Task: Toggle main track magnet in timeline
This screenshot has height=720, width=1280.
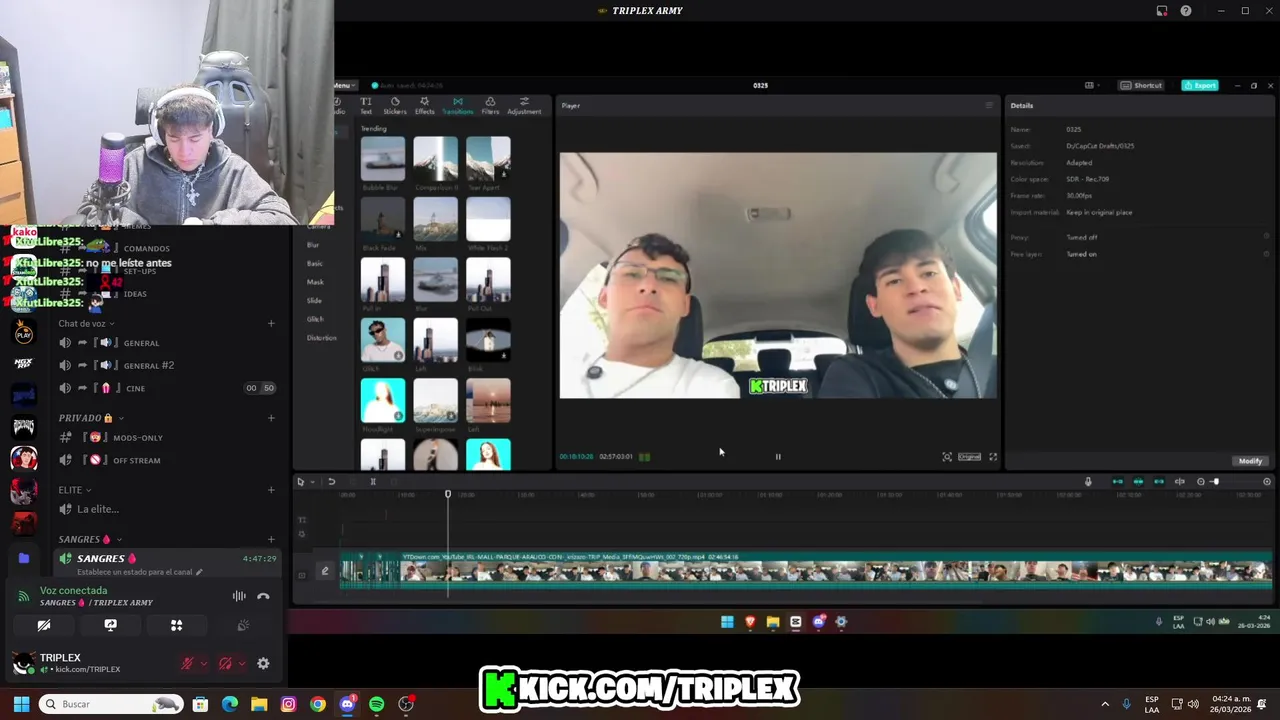Action: click(1118, 482)
